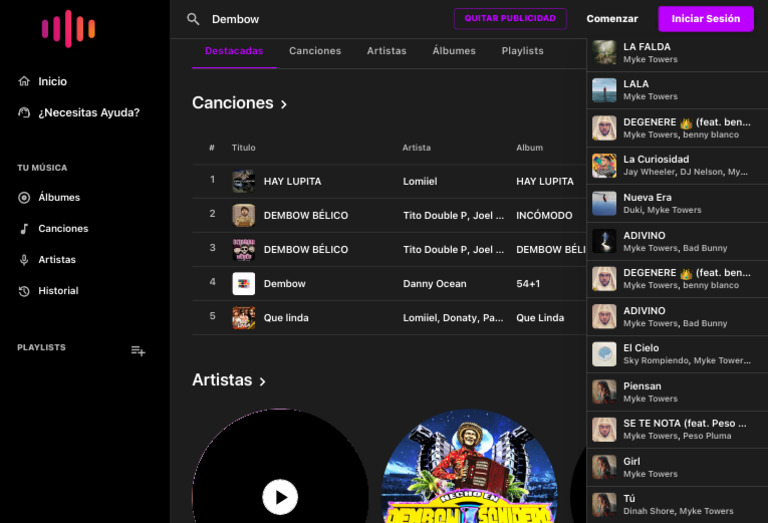Image resolution: width=768 pixels, height=523 pixels.
Task: Click the Danny Ocean Dembow cover
Action: click(243, 284)
